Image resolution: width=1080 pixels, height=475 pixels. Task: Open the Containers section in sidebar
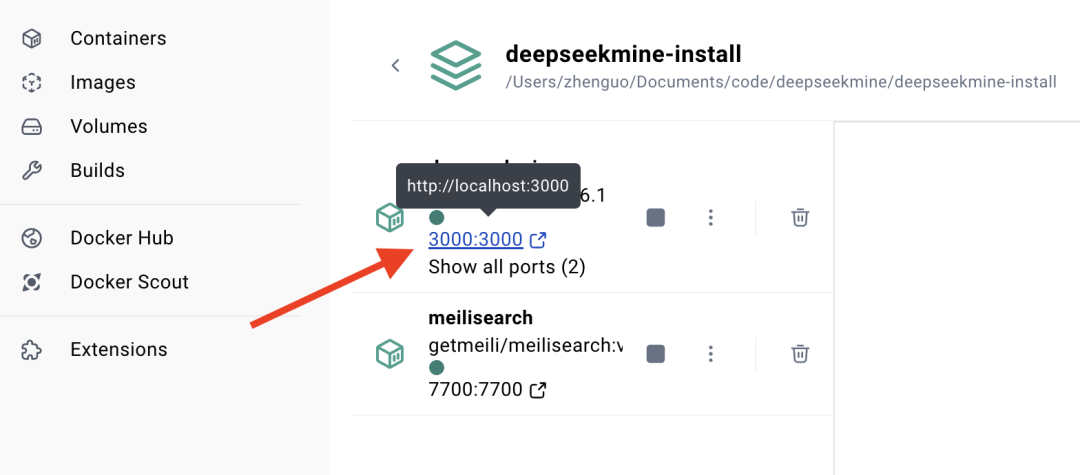pyautogui.click(x=118, y=38)
